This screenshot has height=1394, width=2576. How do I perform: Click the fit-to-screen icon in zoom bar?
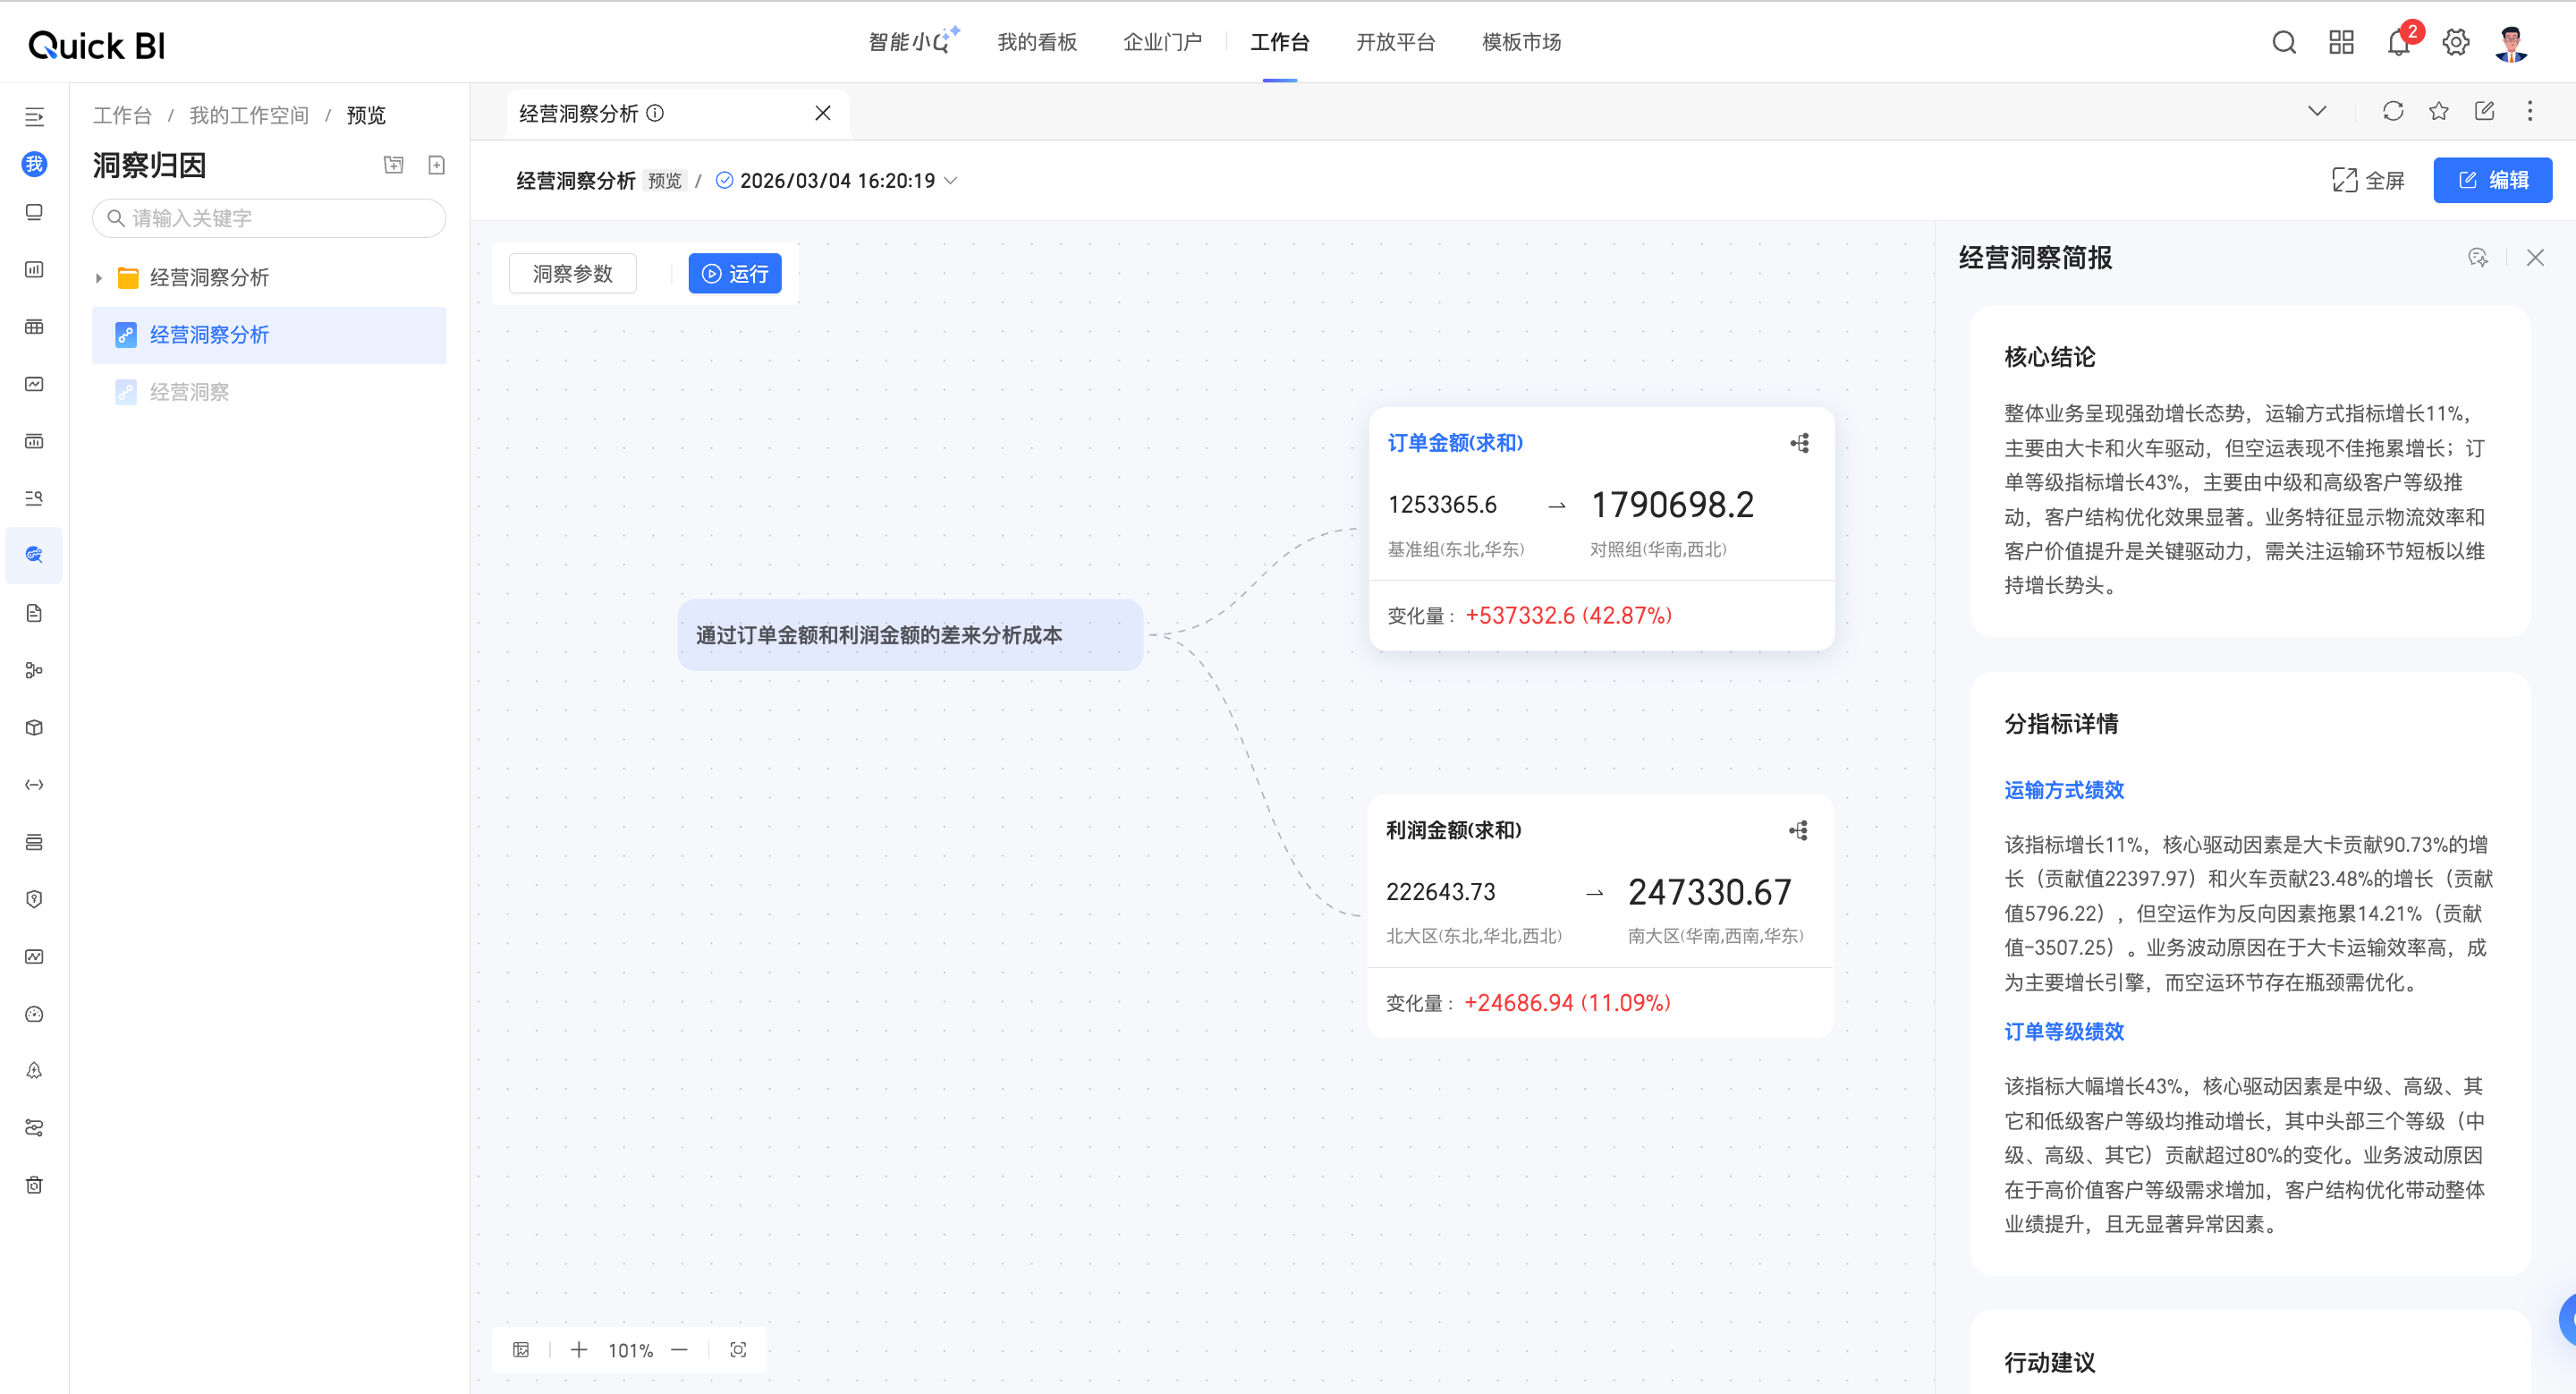coord(738,1350)
